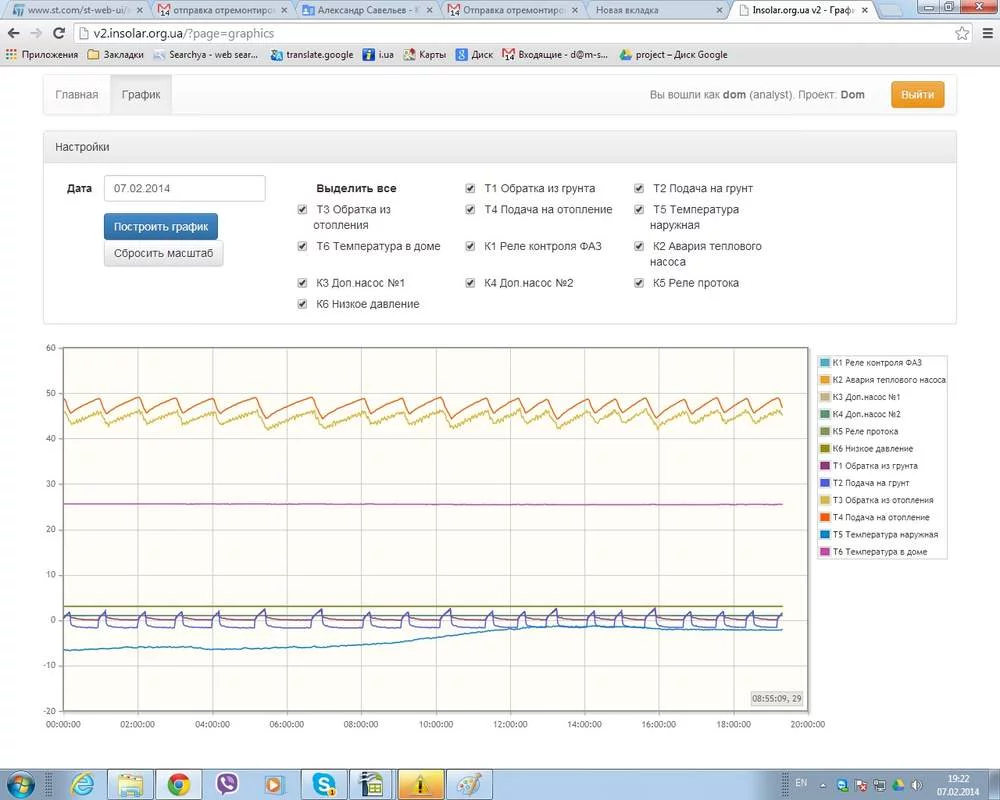Screen dimensions: 1000x800
Task: Toggle the 'K6 Низкое давление' checkbox
Action: point(302,304)
